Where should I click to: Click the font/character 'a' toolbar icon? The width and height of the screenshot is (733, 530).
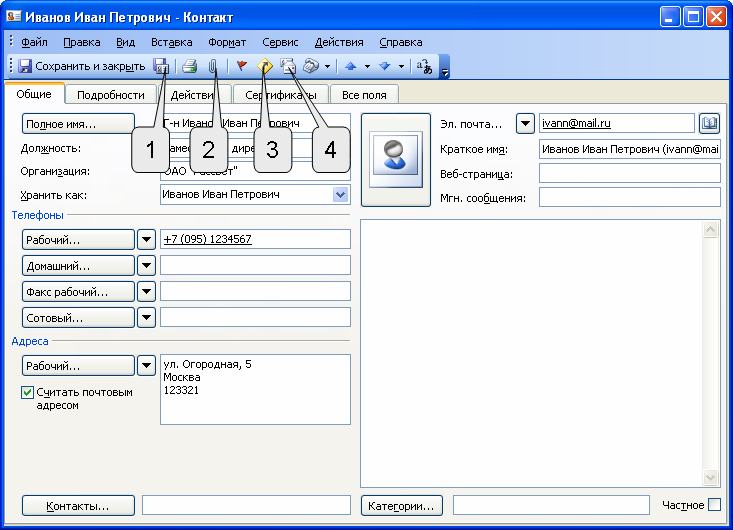(424, 67)
